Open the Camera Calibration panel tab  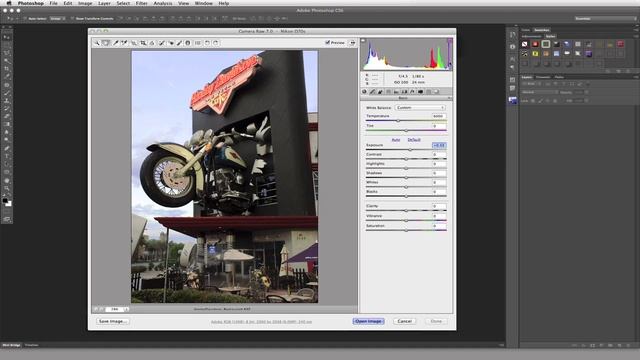420,92
